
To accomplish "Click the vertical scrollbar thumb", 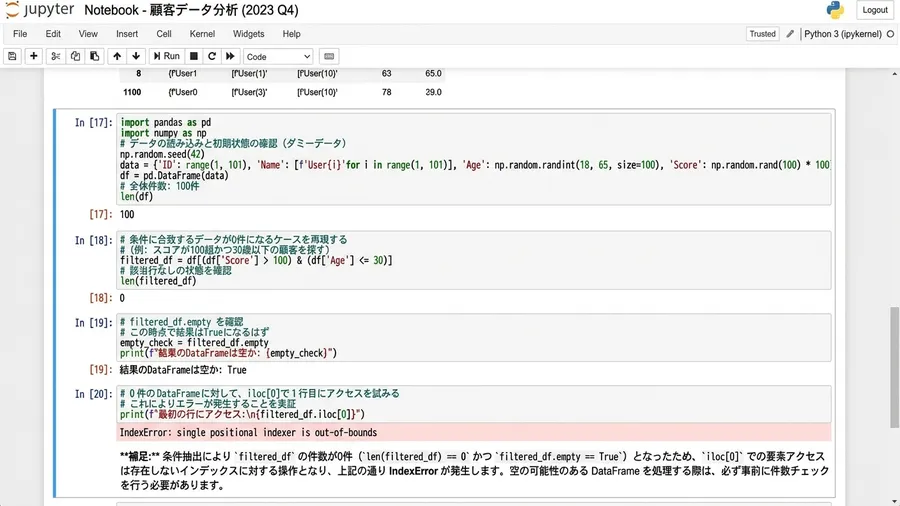I will pos(894,367).
